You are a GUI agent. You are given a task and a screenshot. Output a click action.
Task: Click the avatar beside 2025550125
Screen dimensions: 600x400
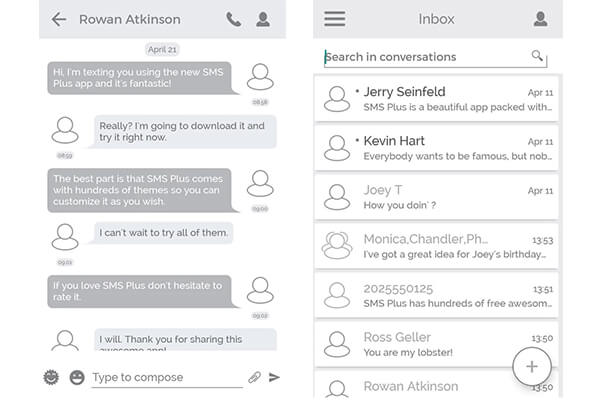pyautogui.click(x=337, y=295)
